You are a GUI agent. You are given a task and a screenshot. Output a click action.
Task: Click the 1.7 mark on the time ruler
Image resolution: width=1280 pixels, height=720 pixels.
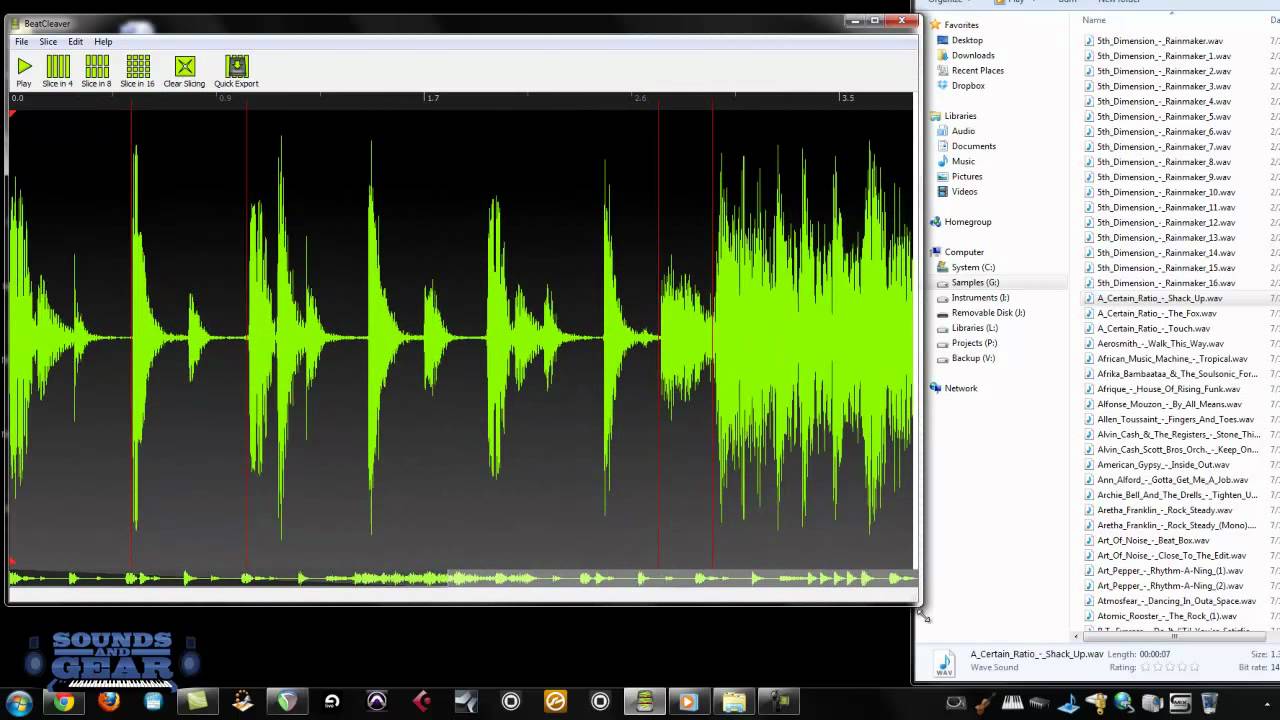(432, 98)
